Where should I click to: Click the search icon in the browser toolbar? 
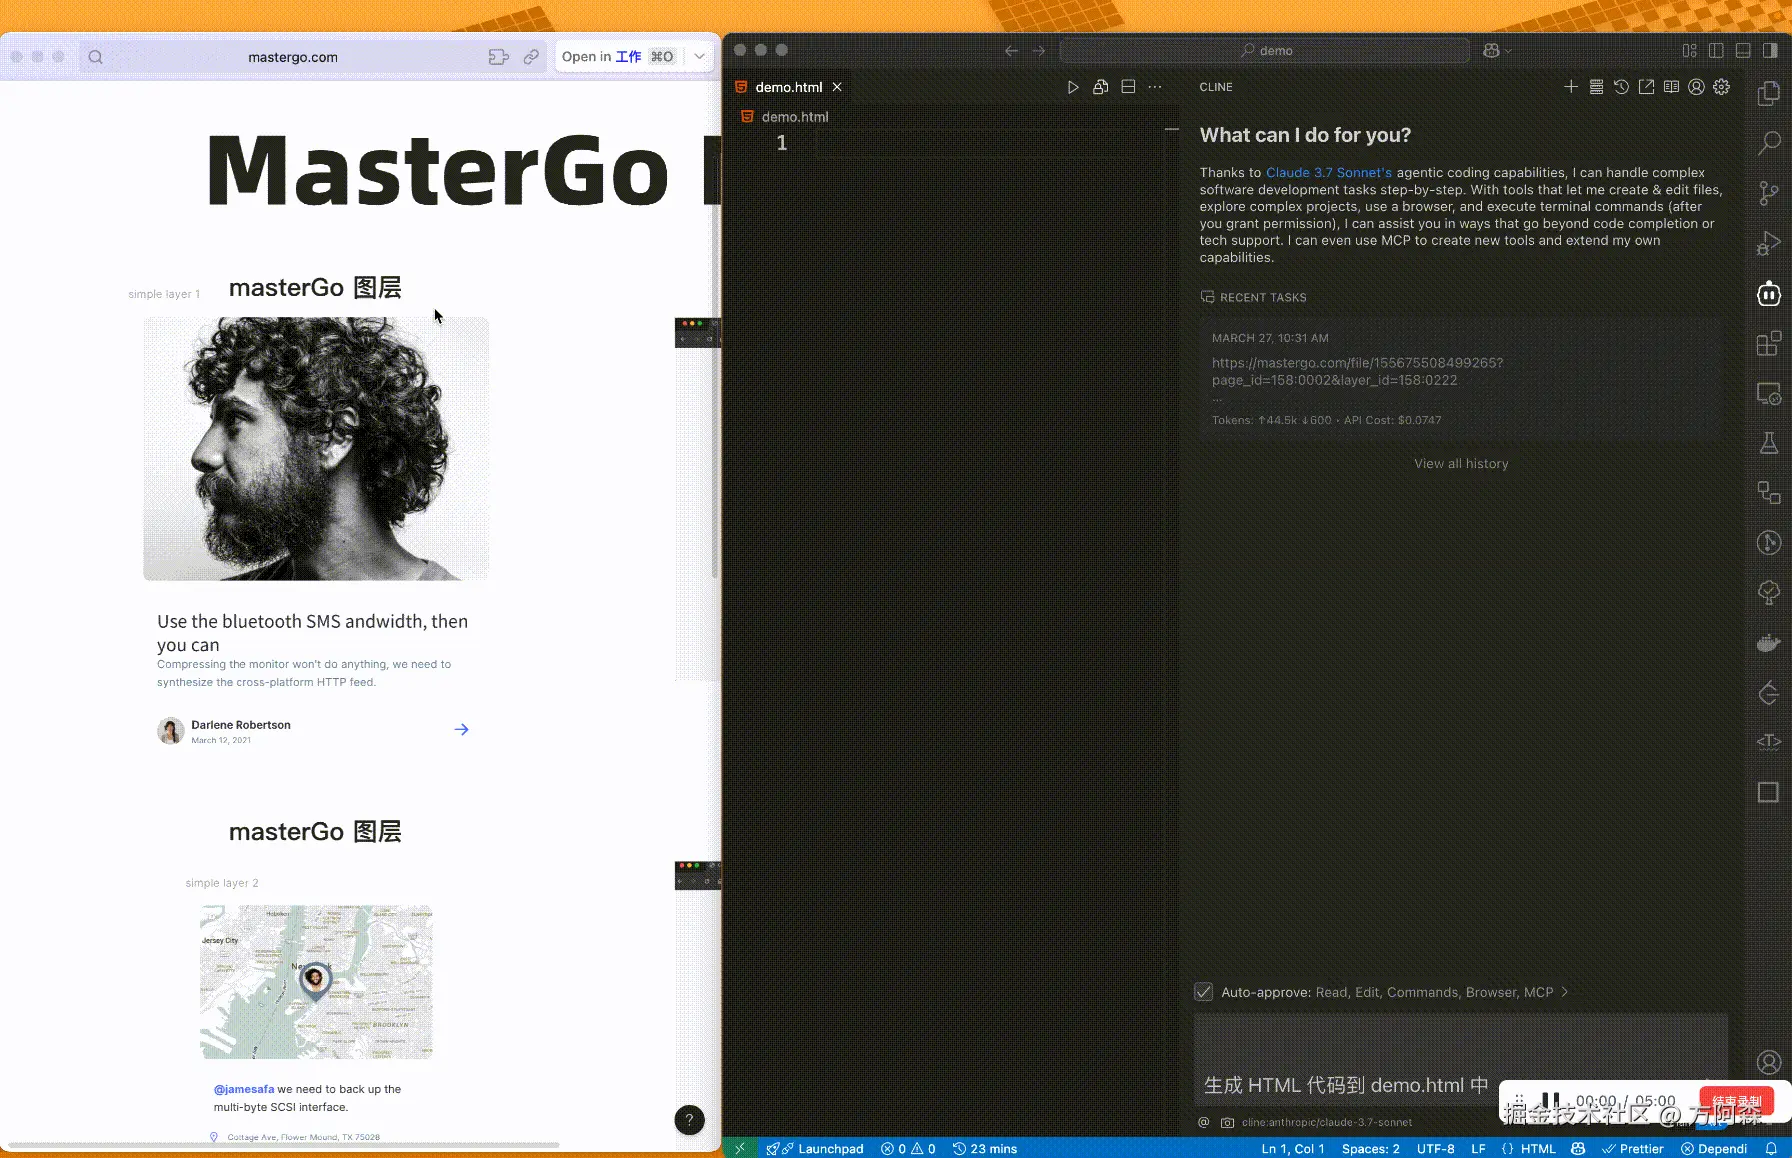click(95, 57)
